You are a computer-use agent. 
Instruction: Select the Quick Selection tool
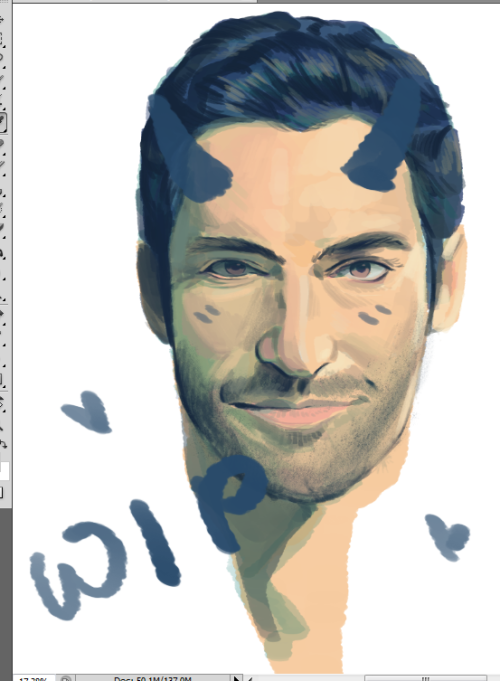point(2,79)
